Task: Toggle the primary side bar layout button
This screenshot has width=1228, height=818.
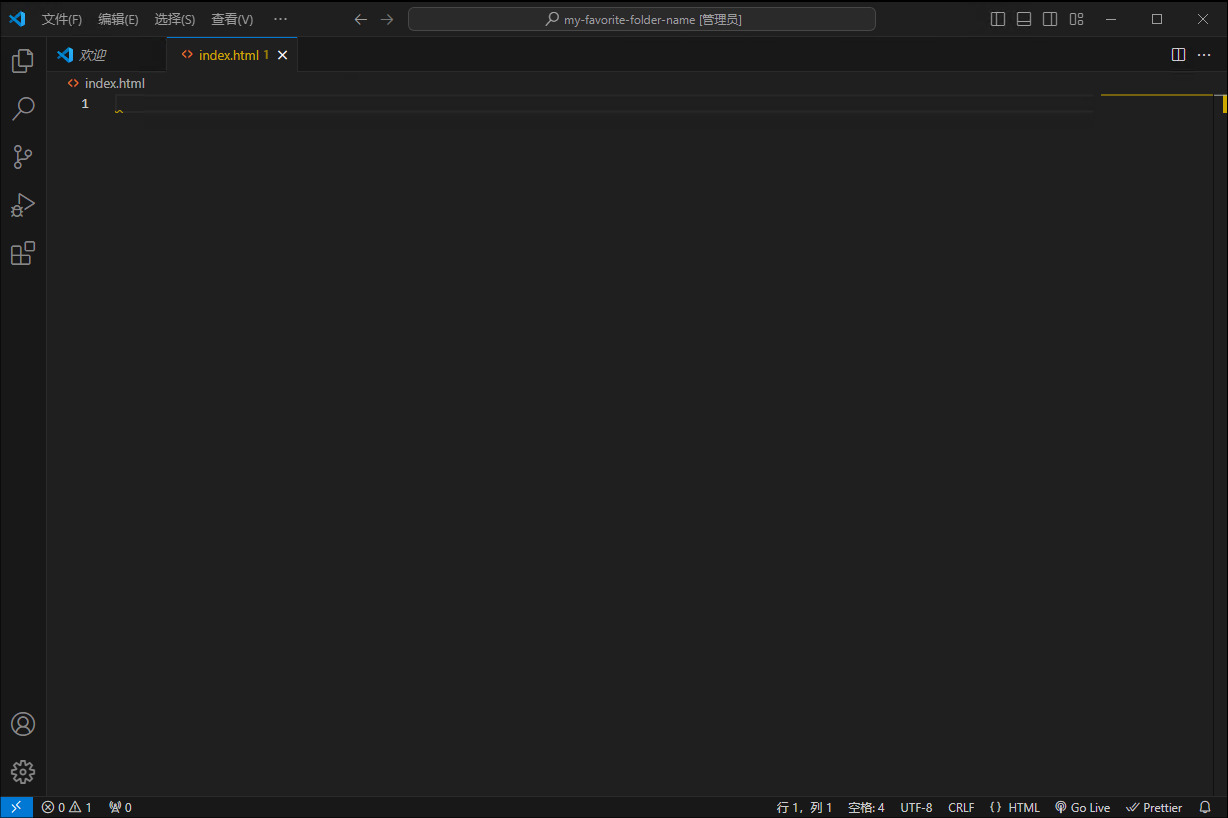Action: [x=998, y=19]
